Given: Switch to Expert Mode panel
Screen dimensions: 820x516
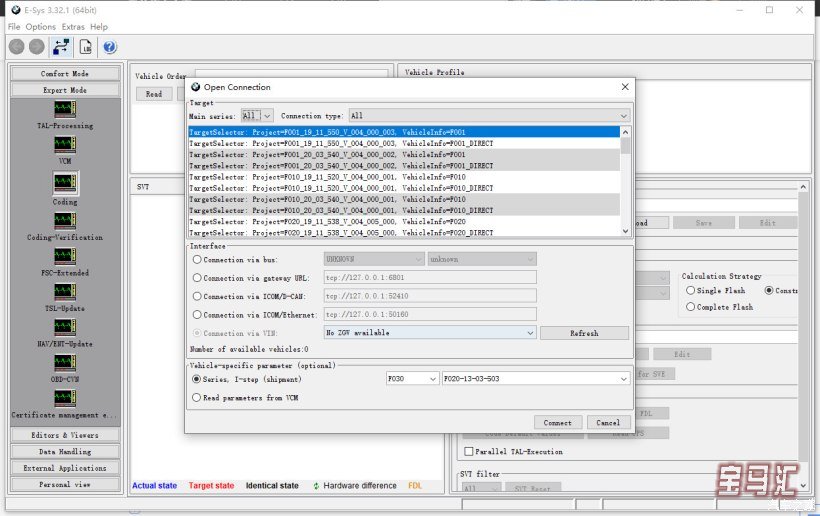Looking at the screenshot, I should [x=65, y=90].
